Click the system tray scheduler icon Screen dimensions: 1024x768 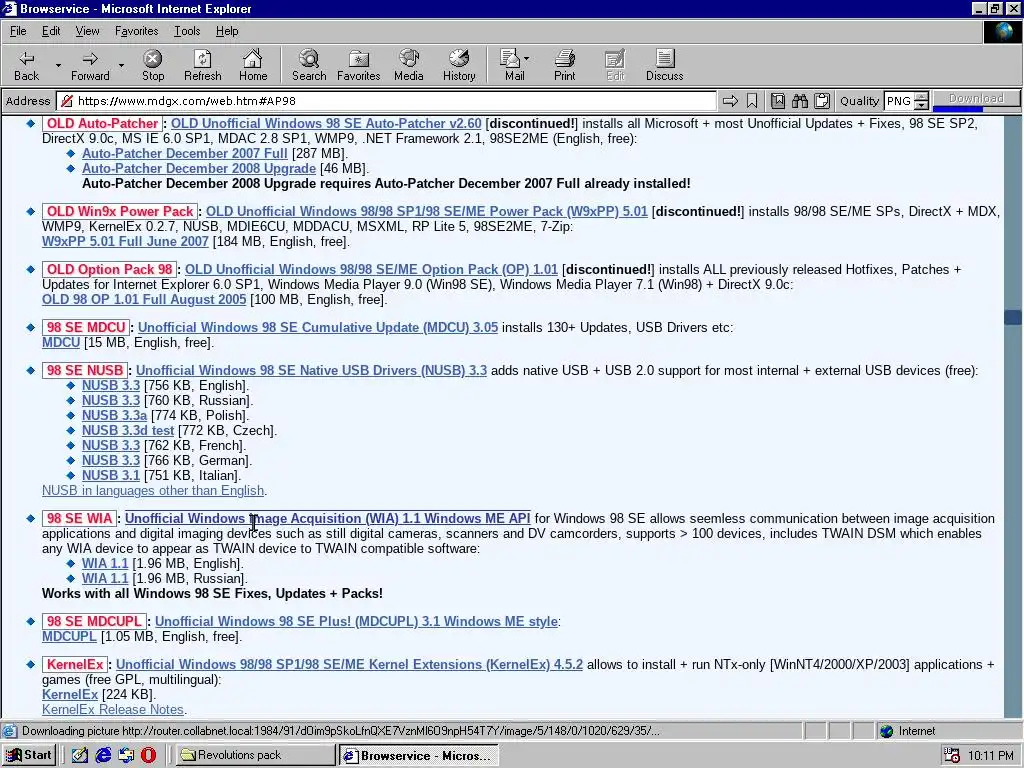pyautogui.click(x=952, y=756)
